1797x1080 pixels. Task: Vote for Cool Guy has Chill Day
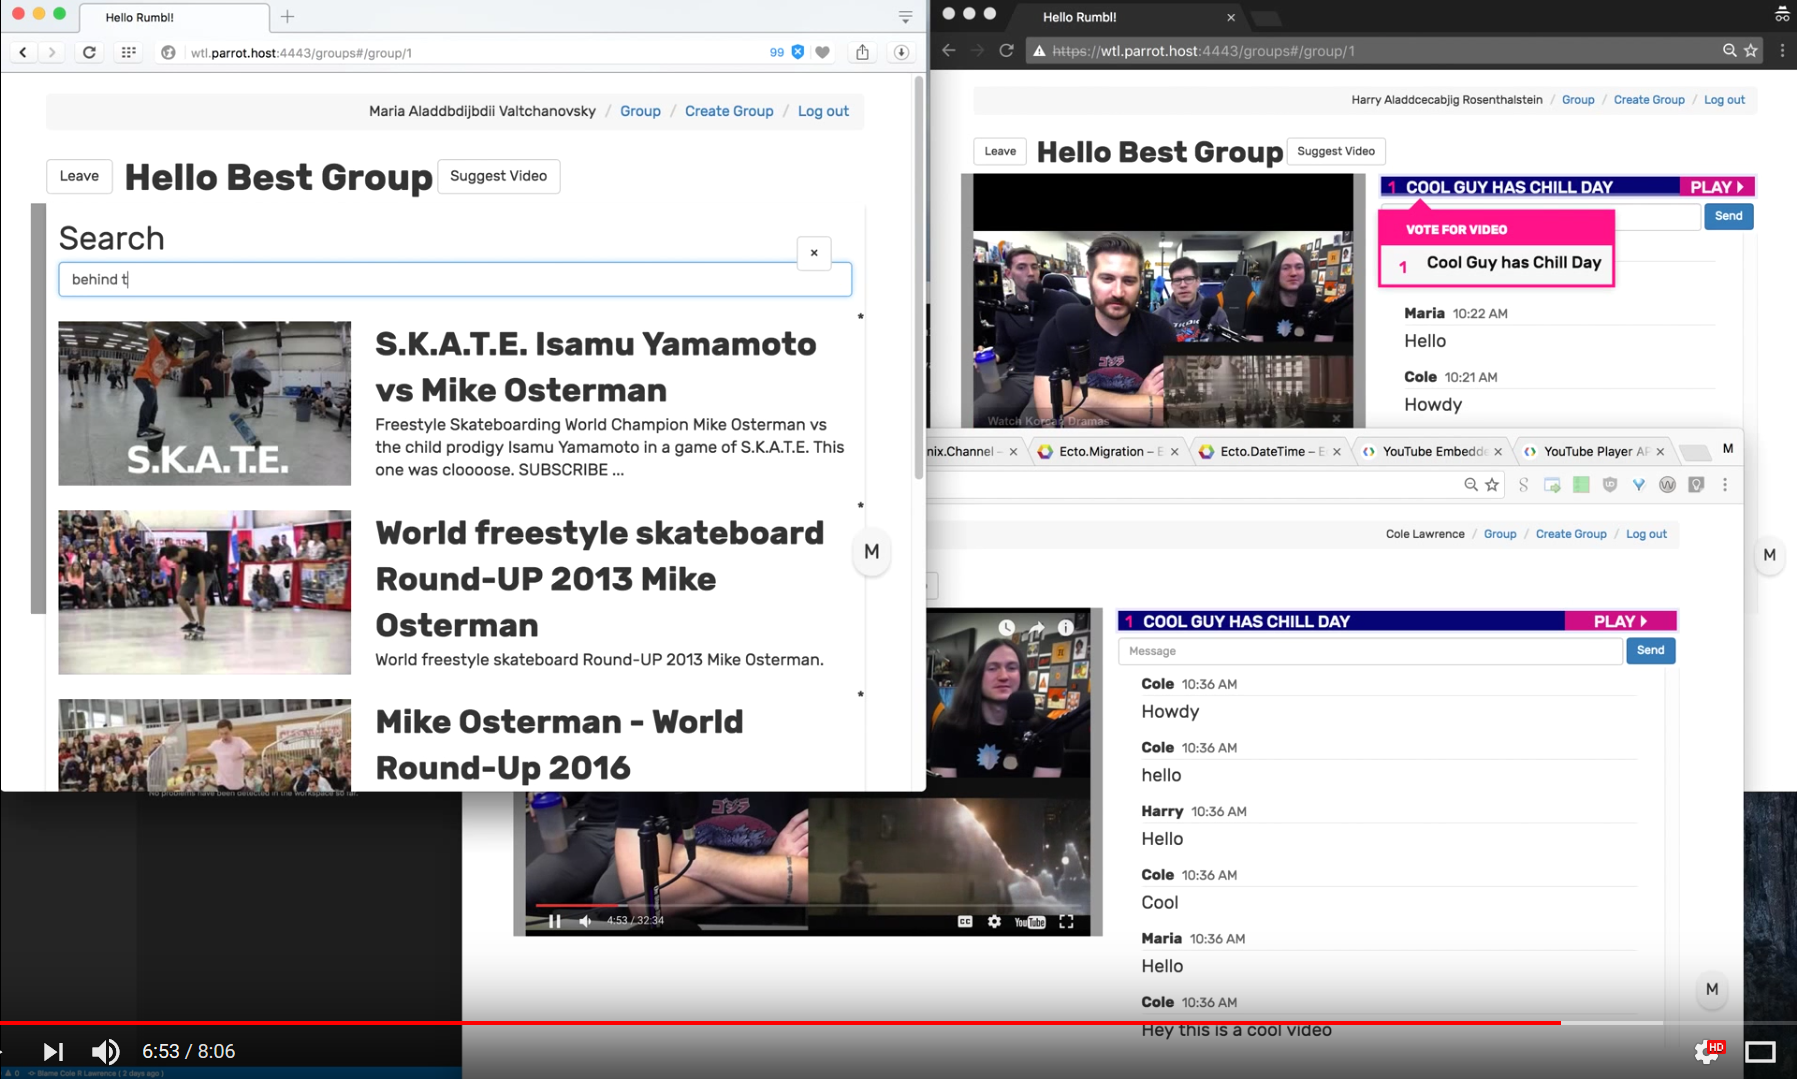point(1497,264)
